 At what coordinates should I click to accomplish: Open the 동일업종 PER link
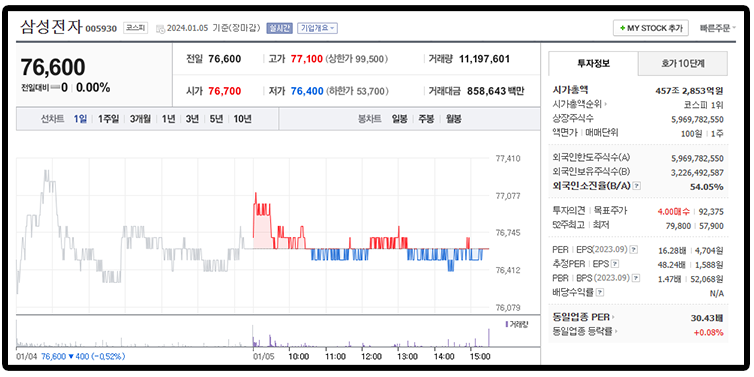(581, 317)
